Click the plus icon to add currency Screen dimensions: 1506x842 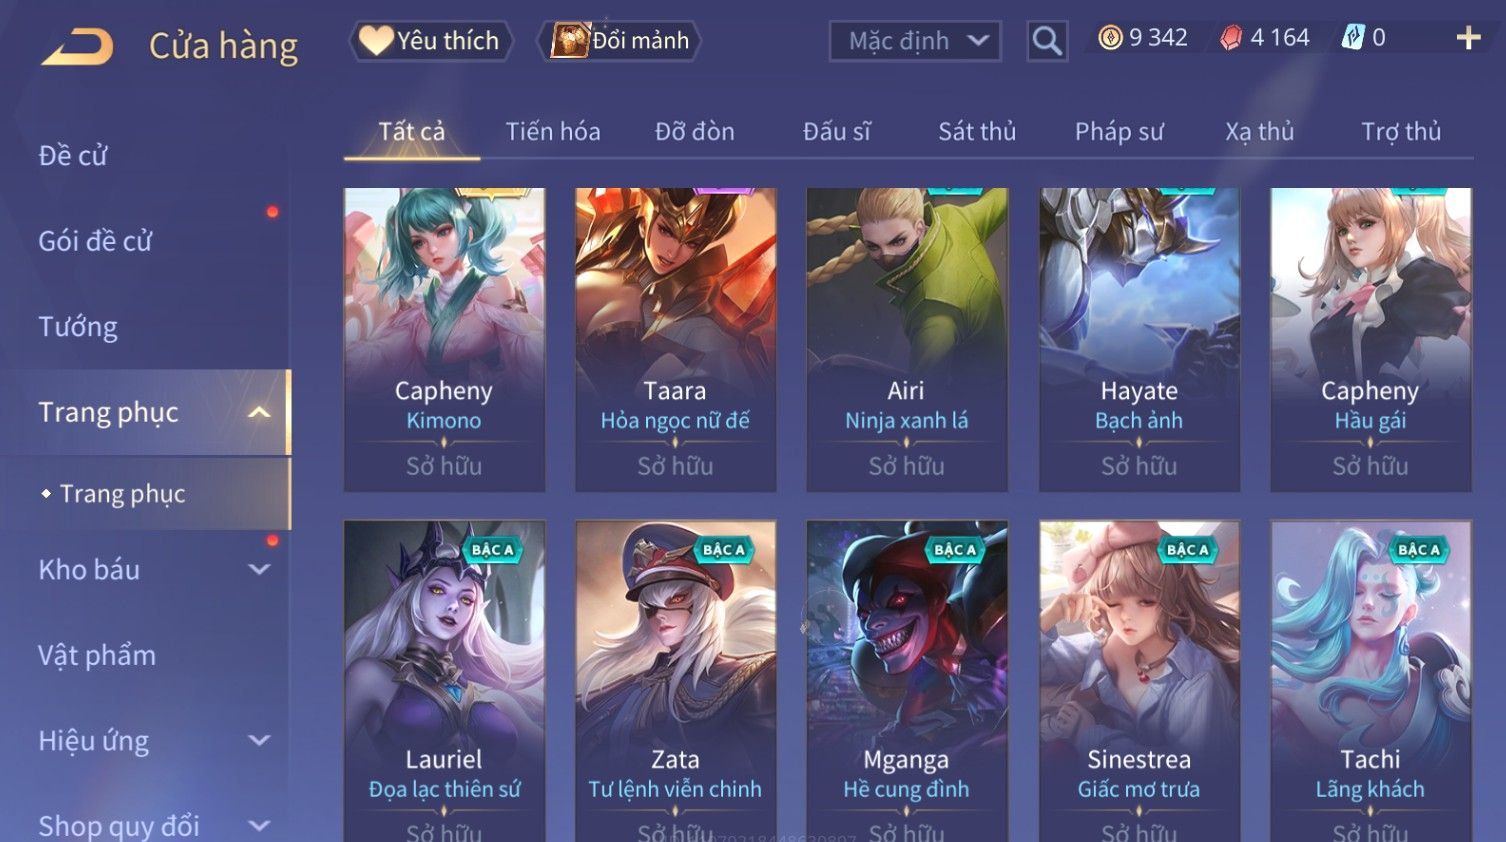pyautogui.click(x=1468, y=38)
